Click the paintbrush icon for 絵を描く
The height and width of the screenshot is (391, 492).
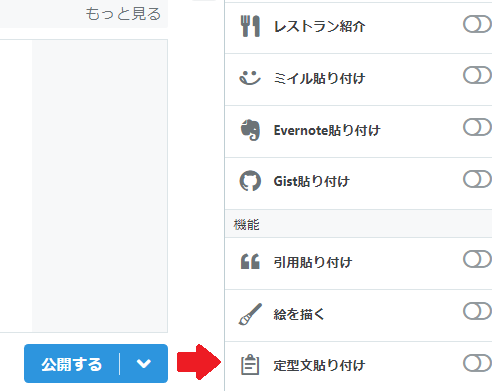(x=250, y=314)
